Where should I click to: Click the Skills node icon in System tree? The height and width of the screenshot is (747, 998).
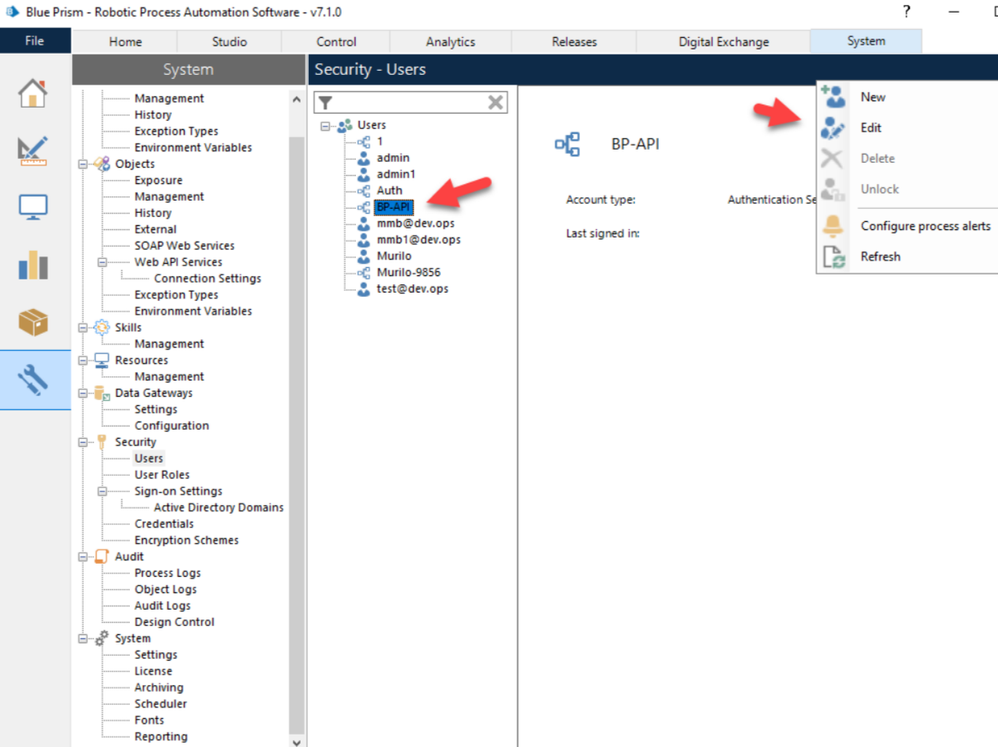click(102, 328)
